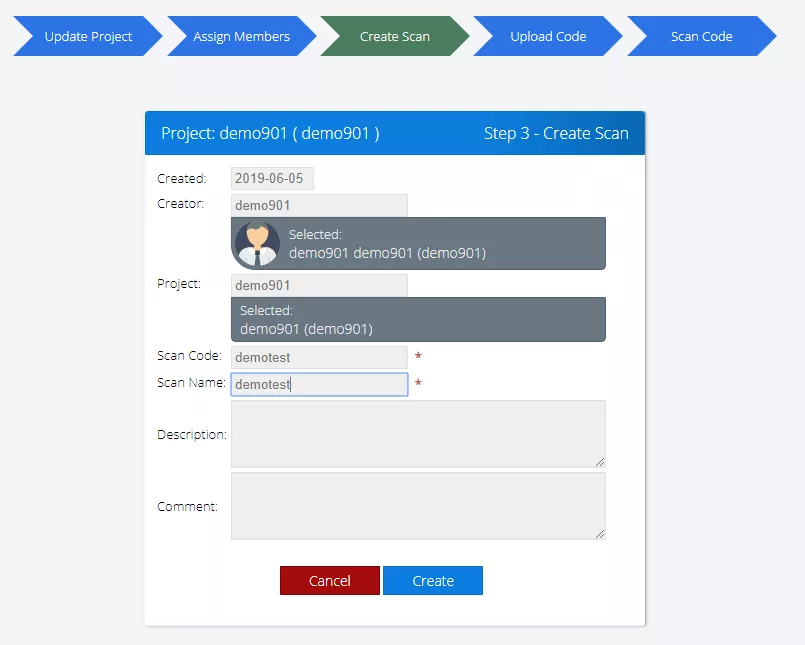
Task: Click the Project: demo901 header title
Action: [x=271, y=133]
